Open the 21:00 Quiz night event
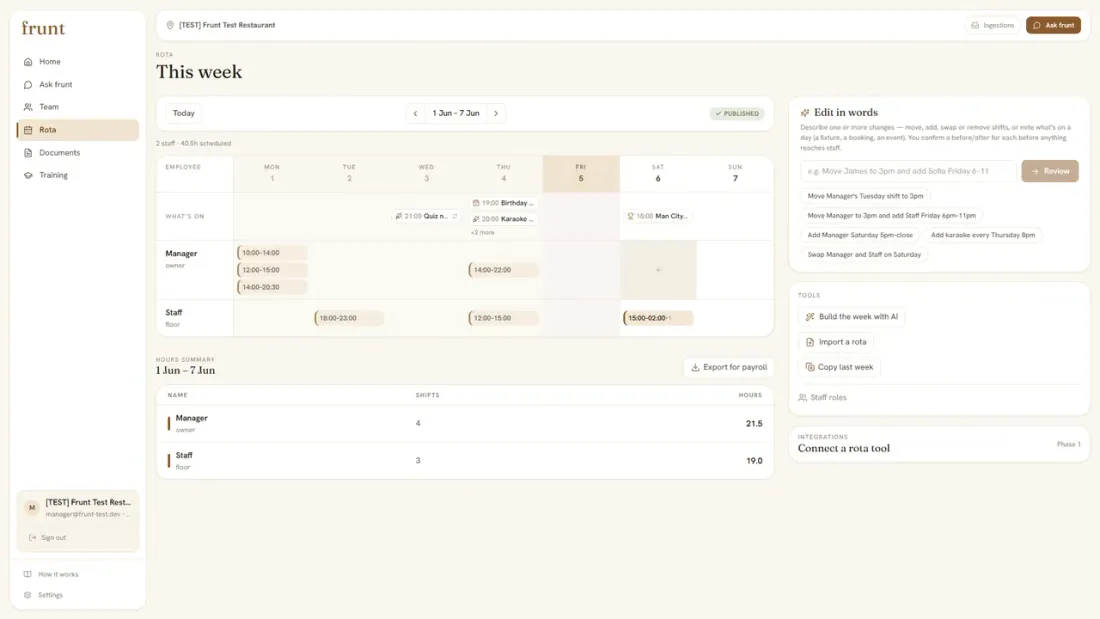1100x619 pixels. pos(427,216)
